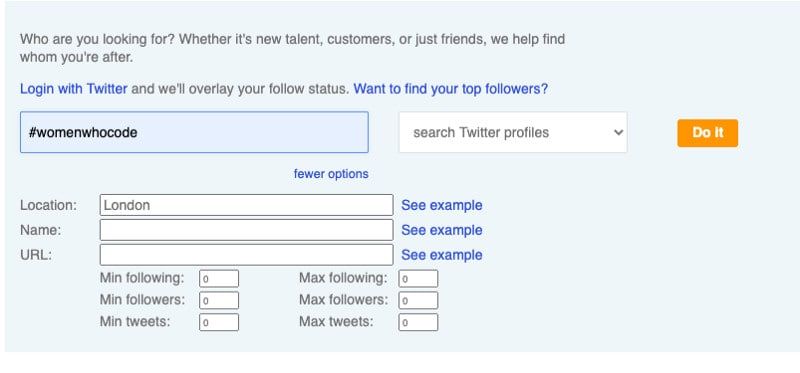Click the Min following number box
The width and height of the screenshot is (800, 373).
pos(219,279)
